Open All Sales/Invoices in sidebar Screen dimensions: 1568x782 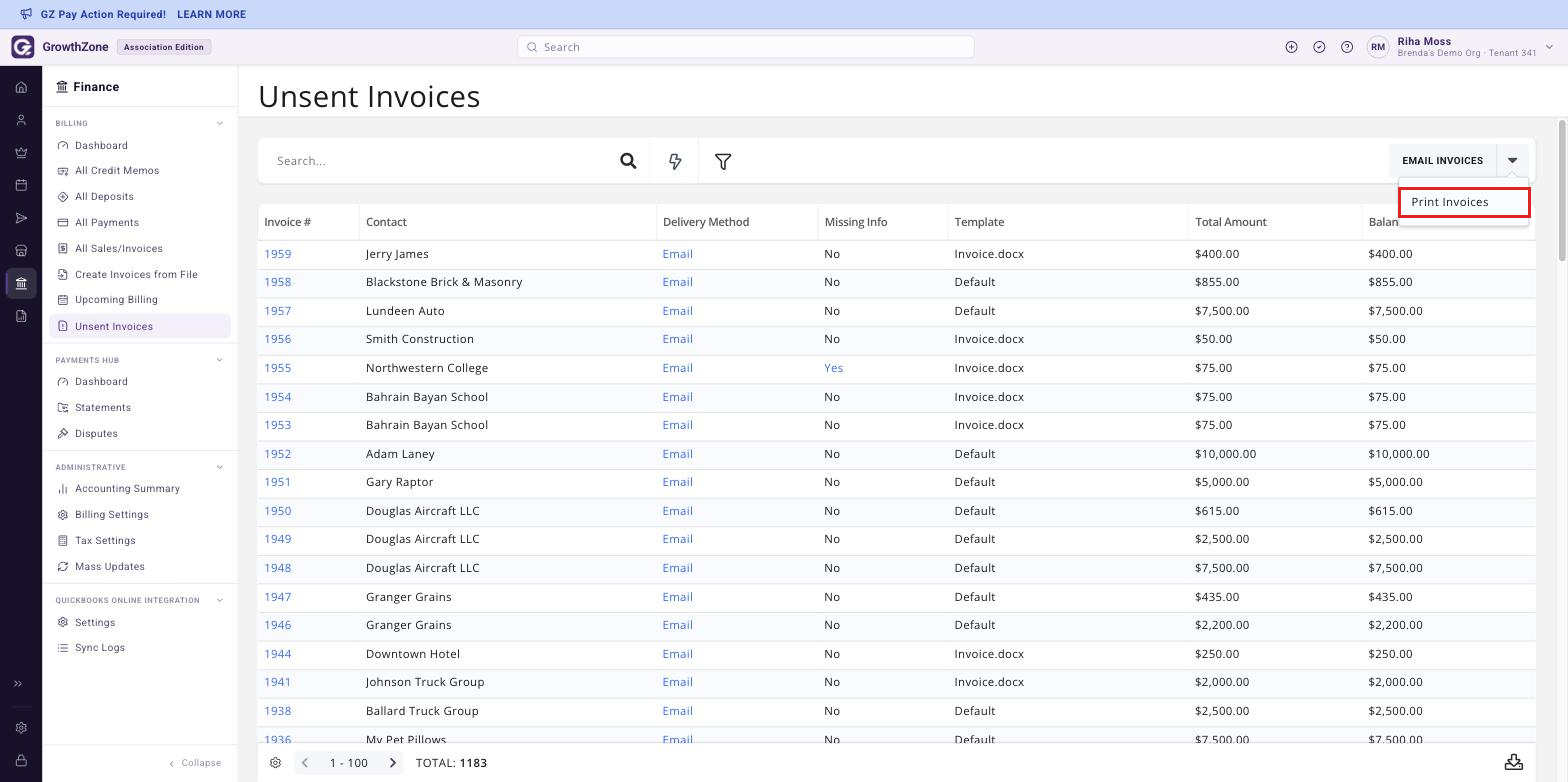pos(118,249)
